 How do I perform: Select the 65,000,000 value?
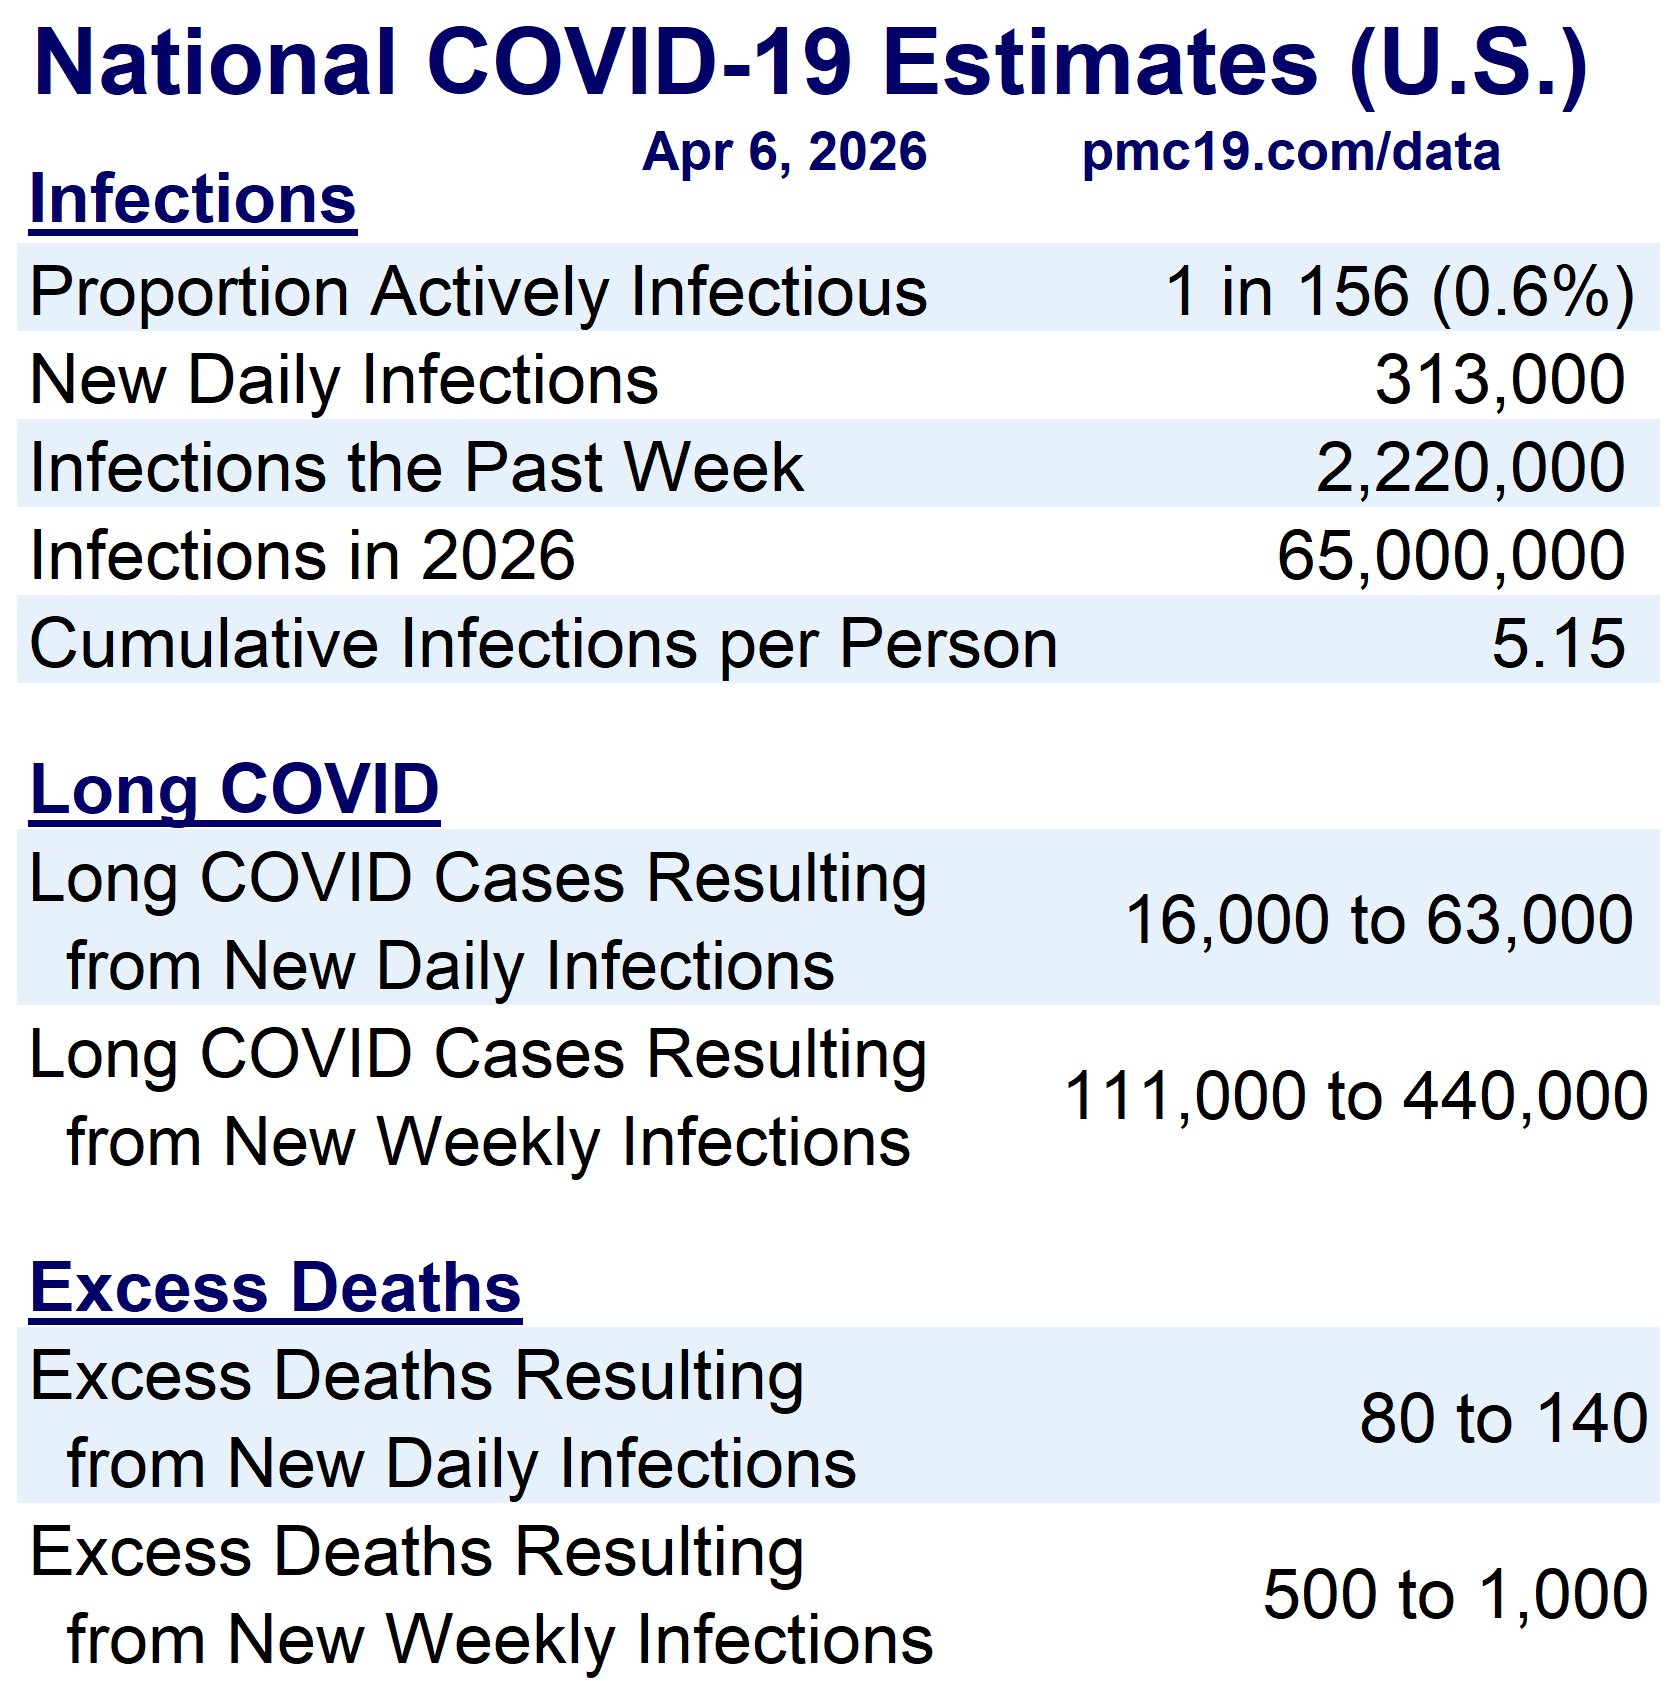pos(1450,556)
